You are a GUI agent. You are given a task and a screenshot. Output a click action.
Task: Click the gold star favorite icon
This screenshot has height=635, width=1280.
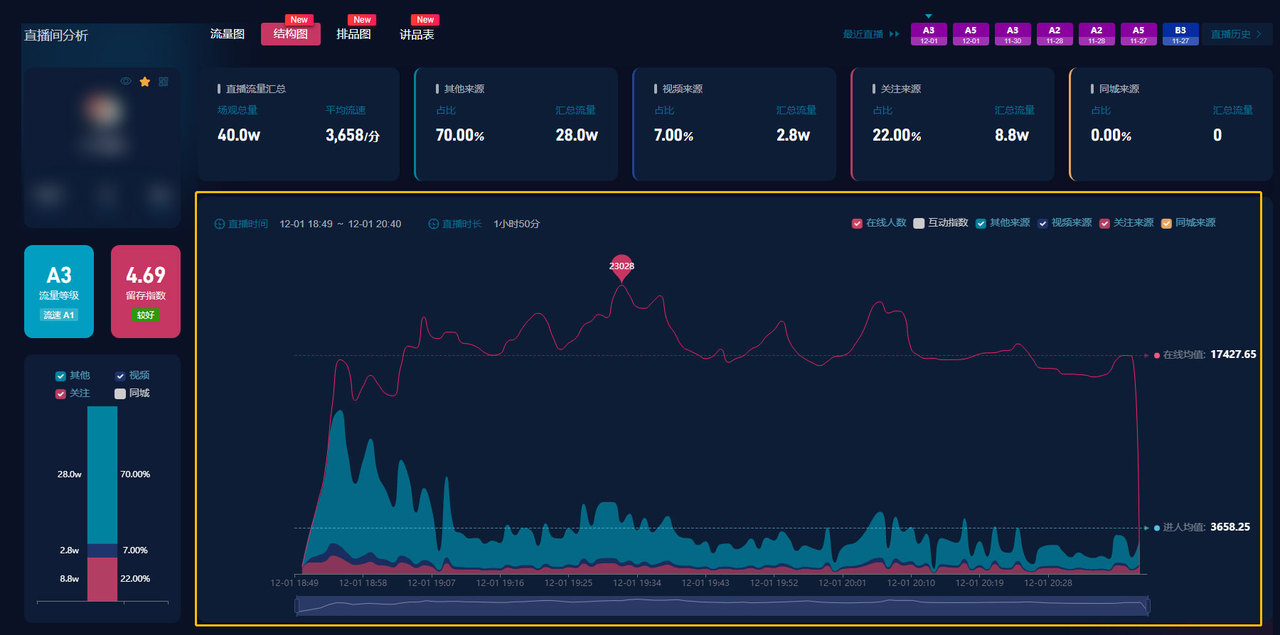coord(145,82)
